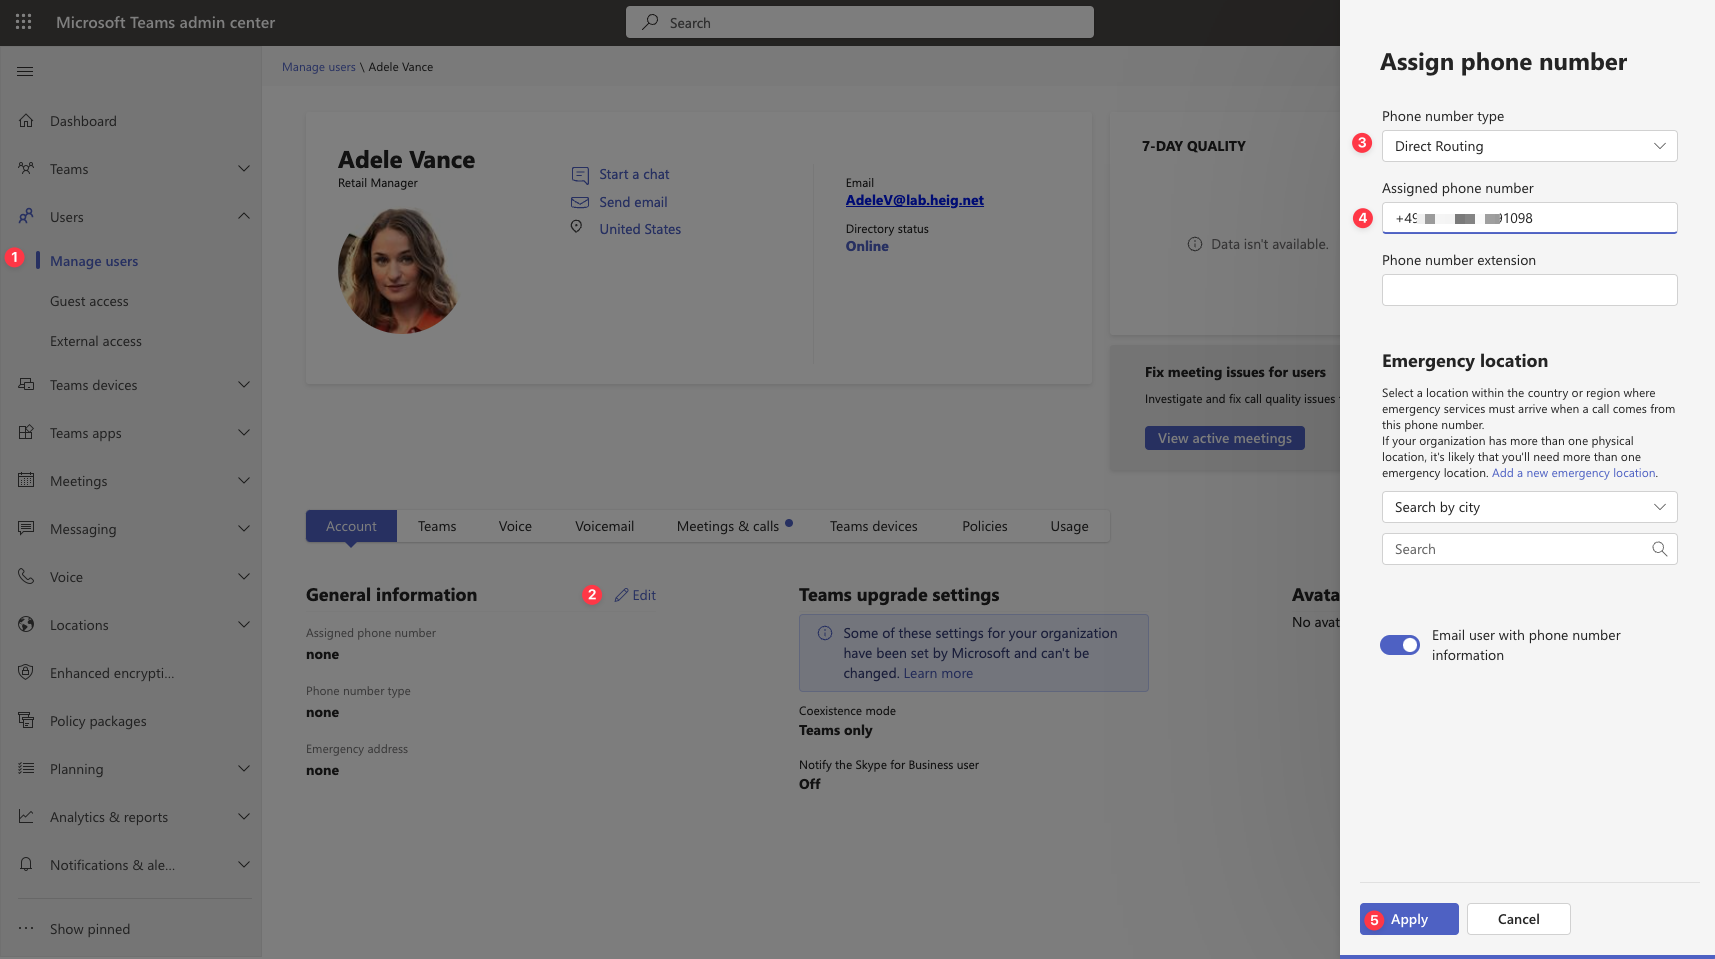This screenshot has width=1715, height=959.
Task: Click the info icon in Teams upgrade notice
Action: (825, 633)
